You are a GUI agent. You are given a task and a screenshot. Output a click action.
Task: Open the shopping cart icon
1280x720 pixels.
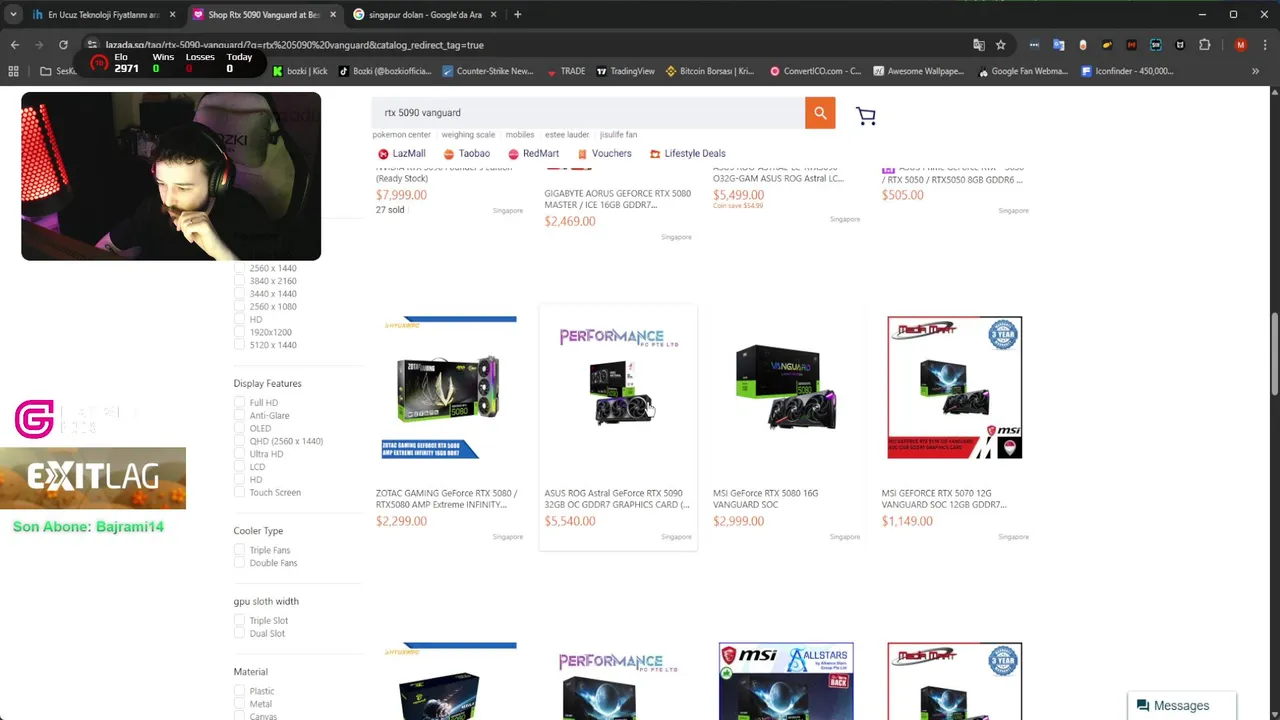(x=866, y=116)
